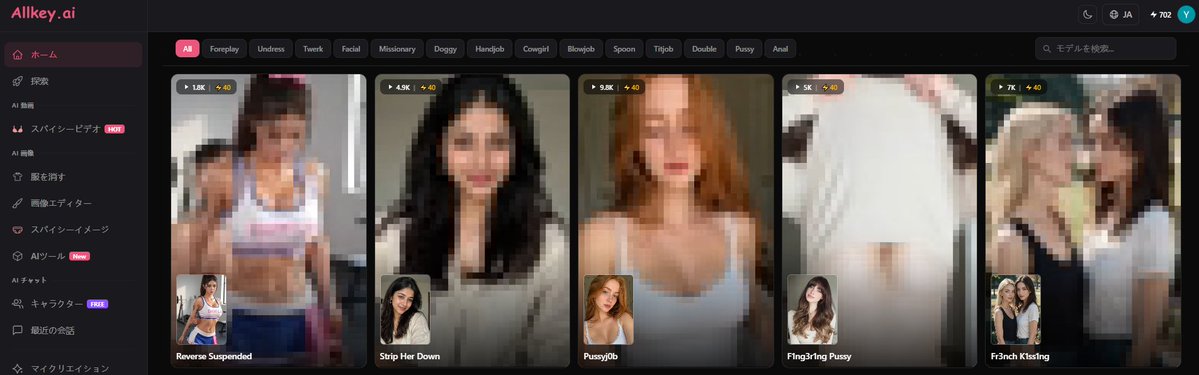This screenshot has height=375, width=1199.
Task: Click the brush icon beside 画像エディター
Action: tap(18, 204)
